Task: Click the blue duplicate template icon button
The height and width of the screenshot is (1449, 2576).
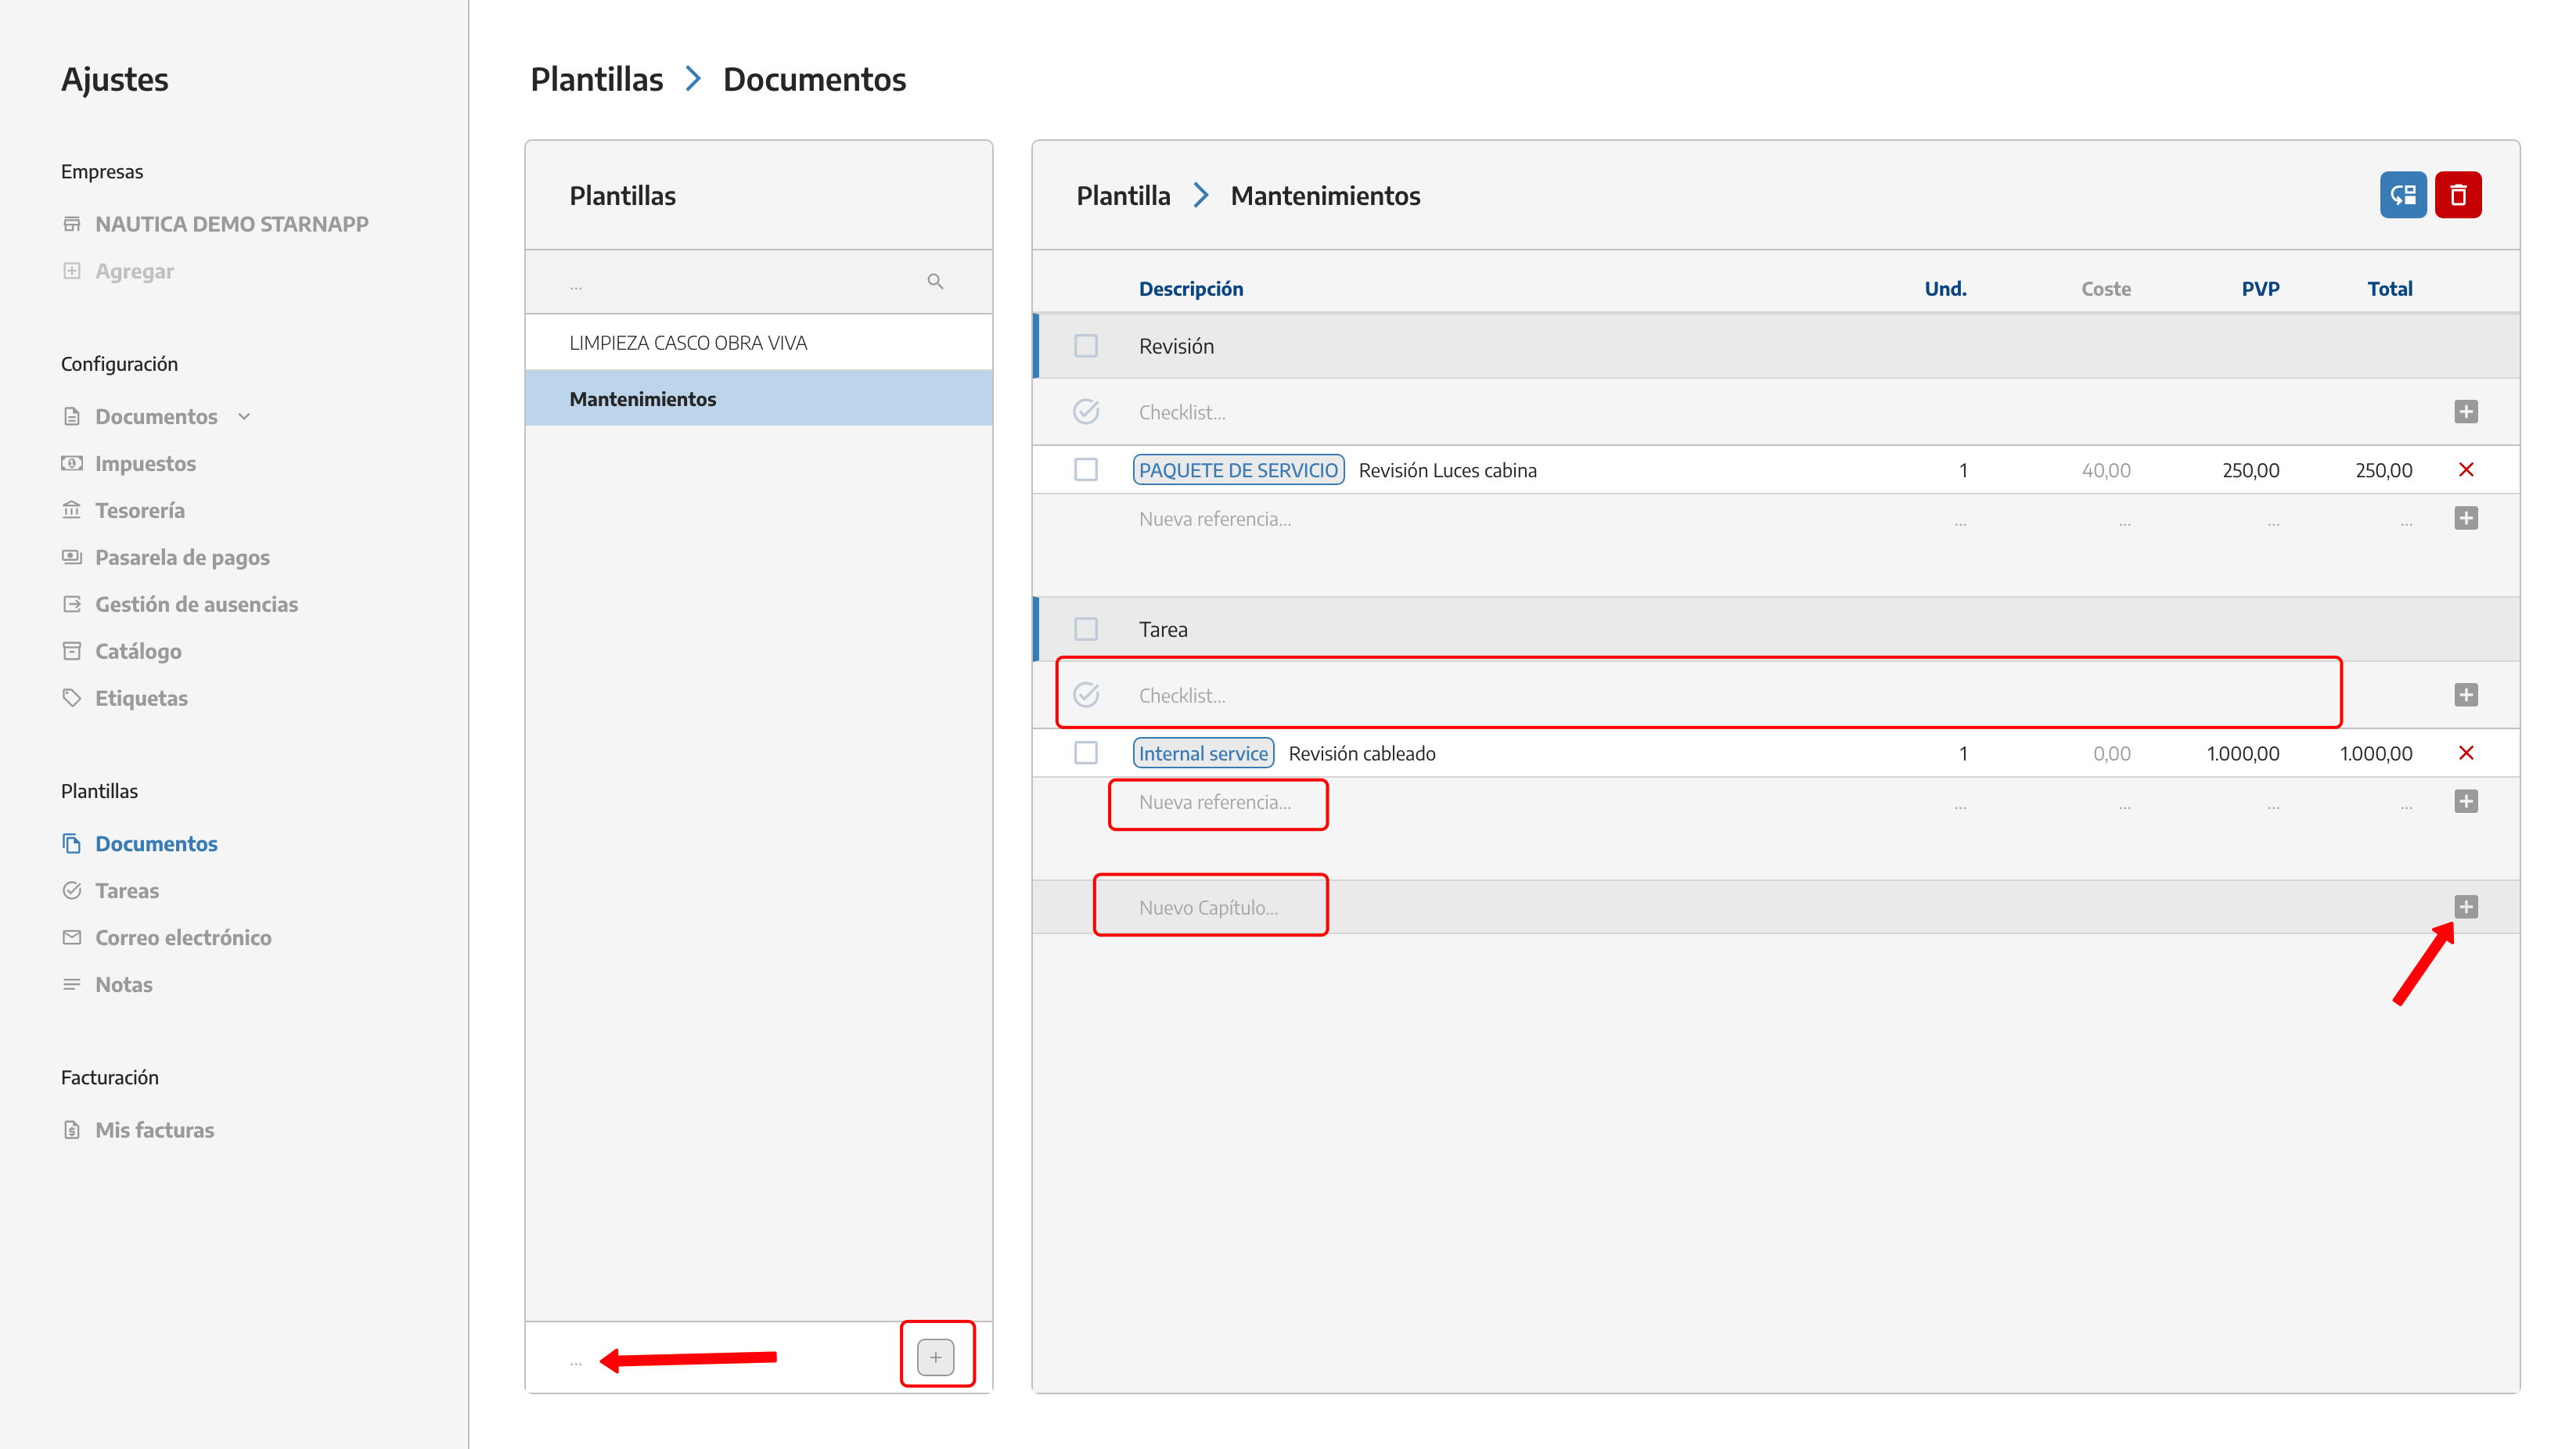Action: pyautogui.click(x=2402, y=195)
